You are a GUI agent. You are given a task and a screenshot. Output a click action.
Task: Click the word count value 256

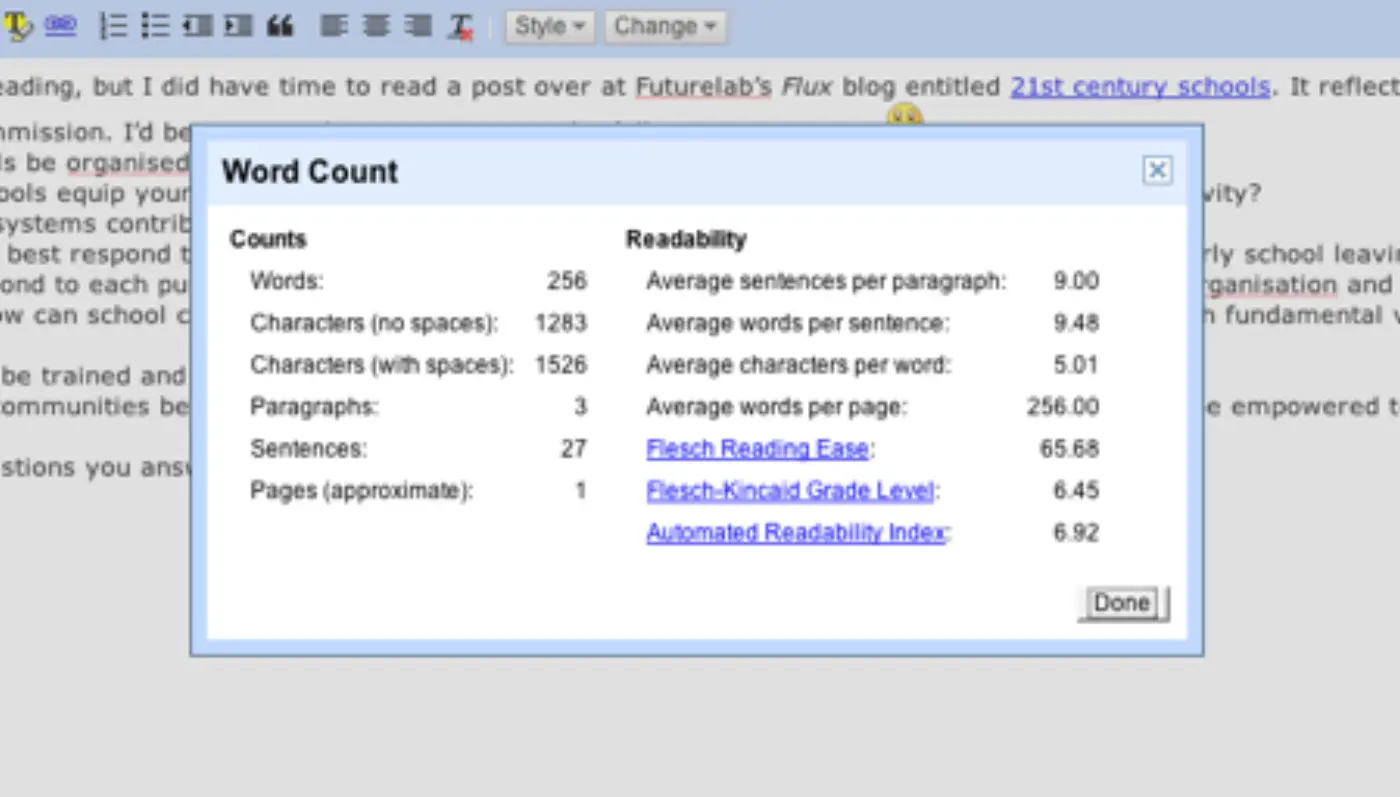click(567, 281)
